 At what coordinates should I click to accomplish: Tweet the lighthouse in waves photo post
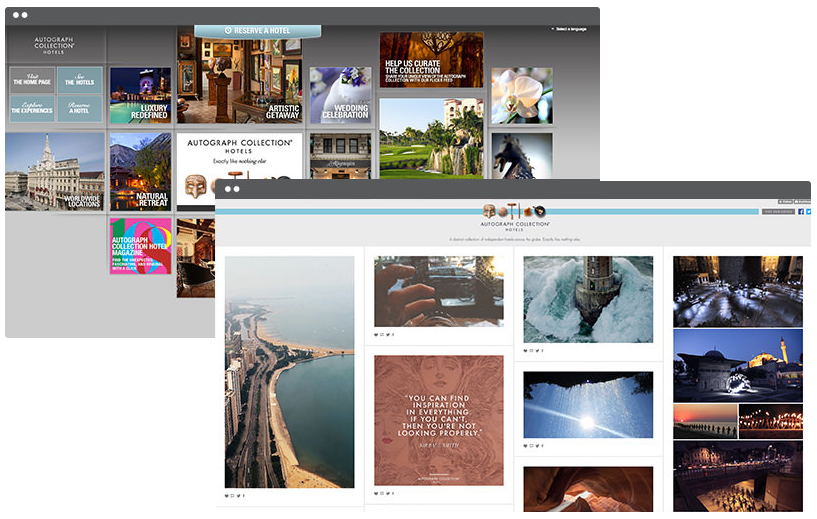537,351
